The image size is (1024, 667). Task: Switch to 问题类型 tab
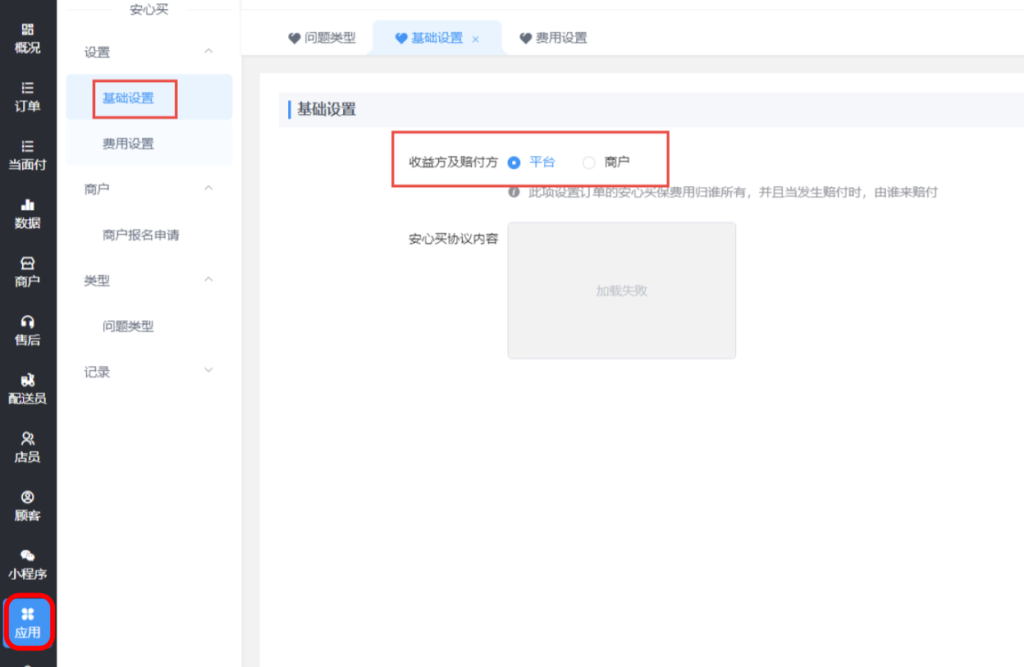[322, 38]
